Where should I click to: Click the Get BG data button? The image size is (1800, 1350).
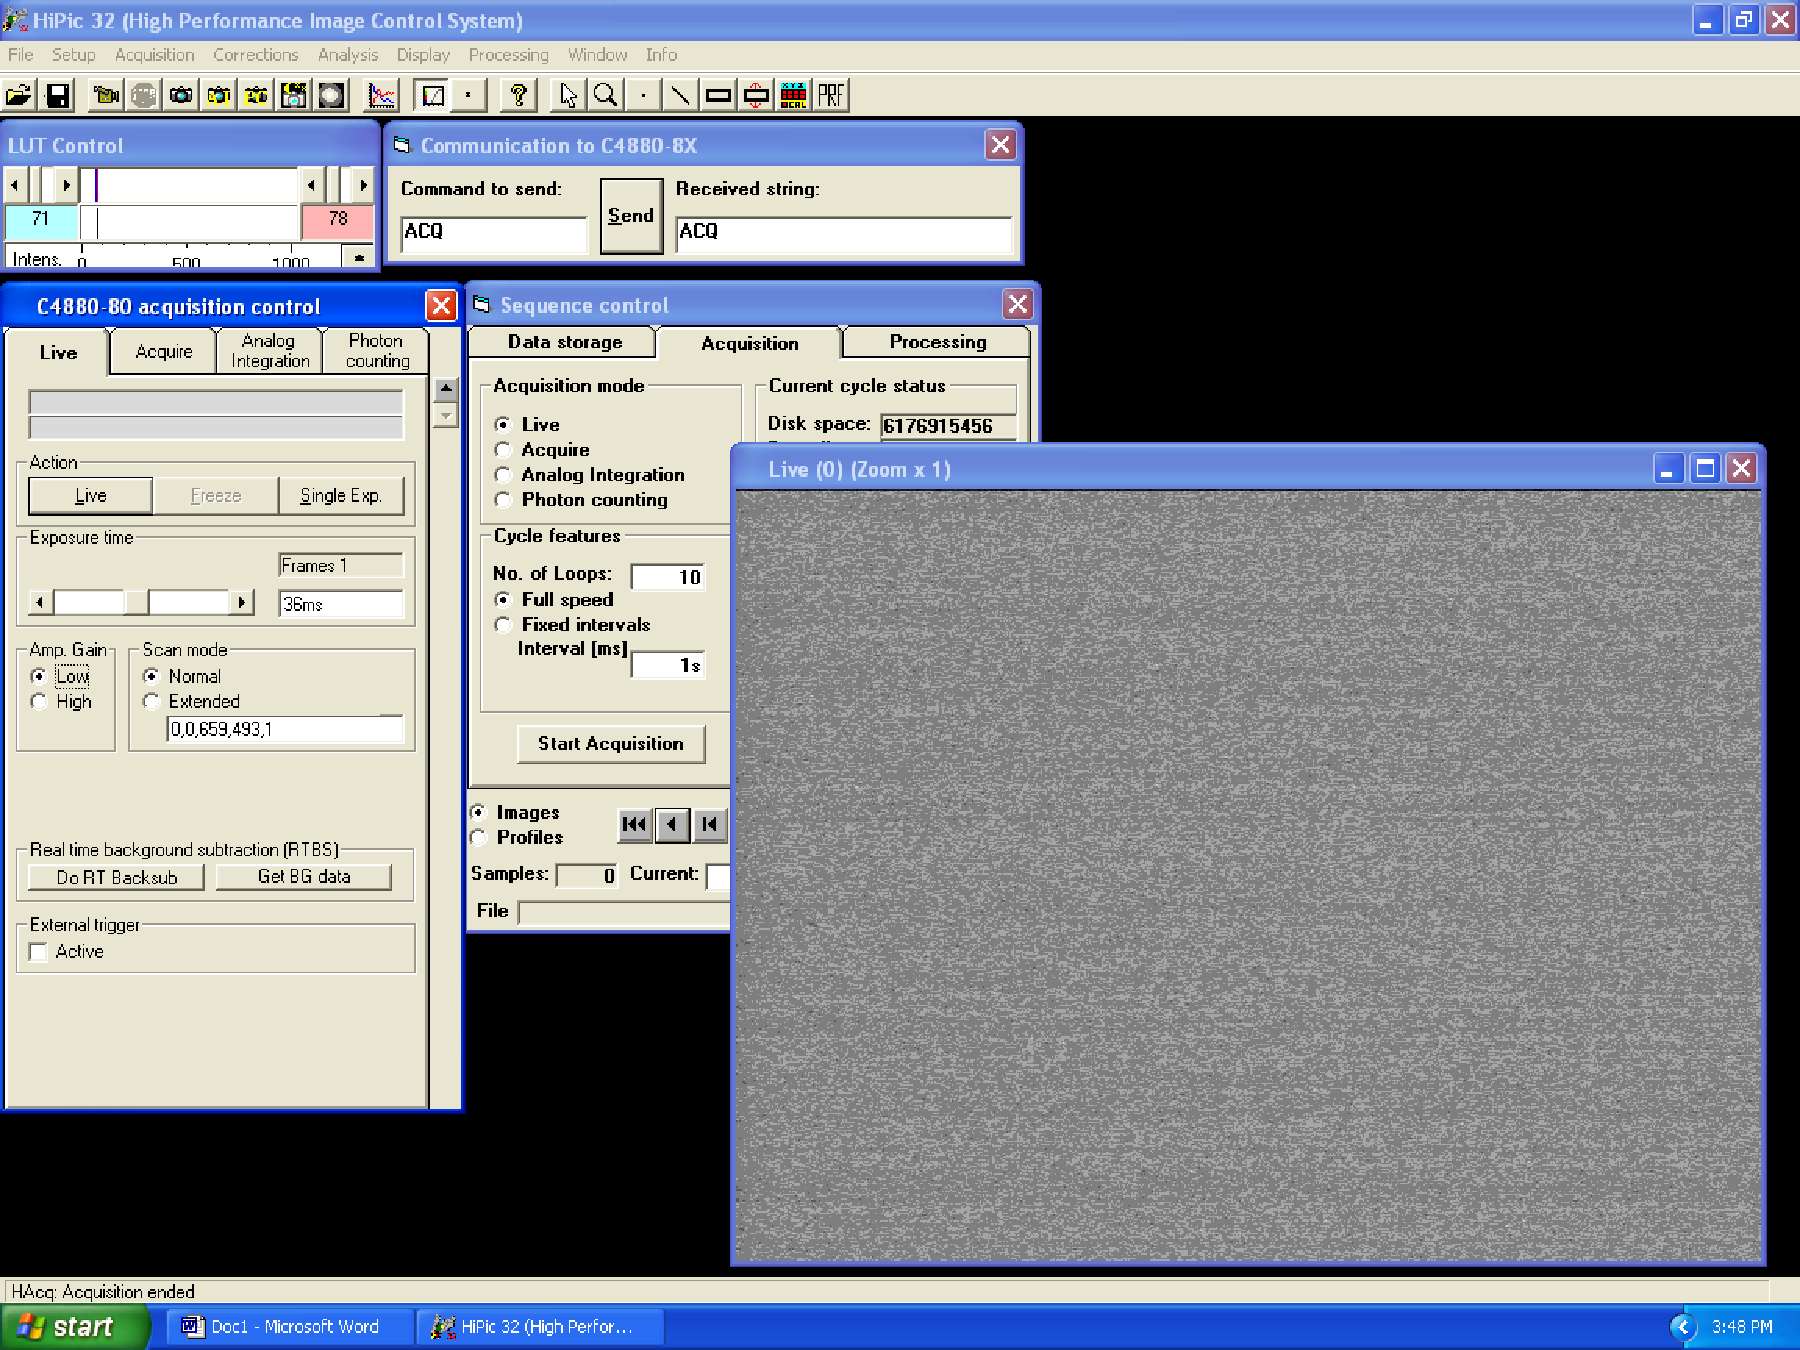coord(303,877)
